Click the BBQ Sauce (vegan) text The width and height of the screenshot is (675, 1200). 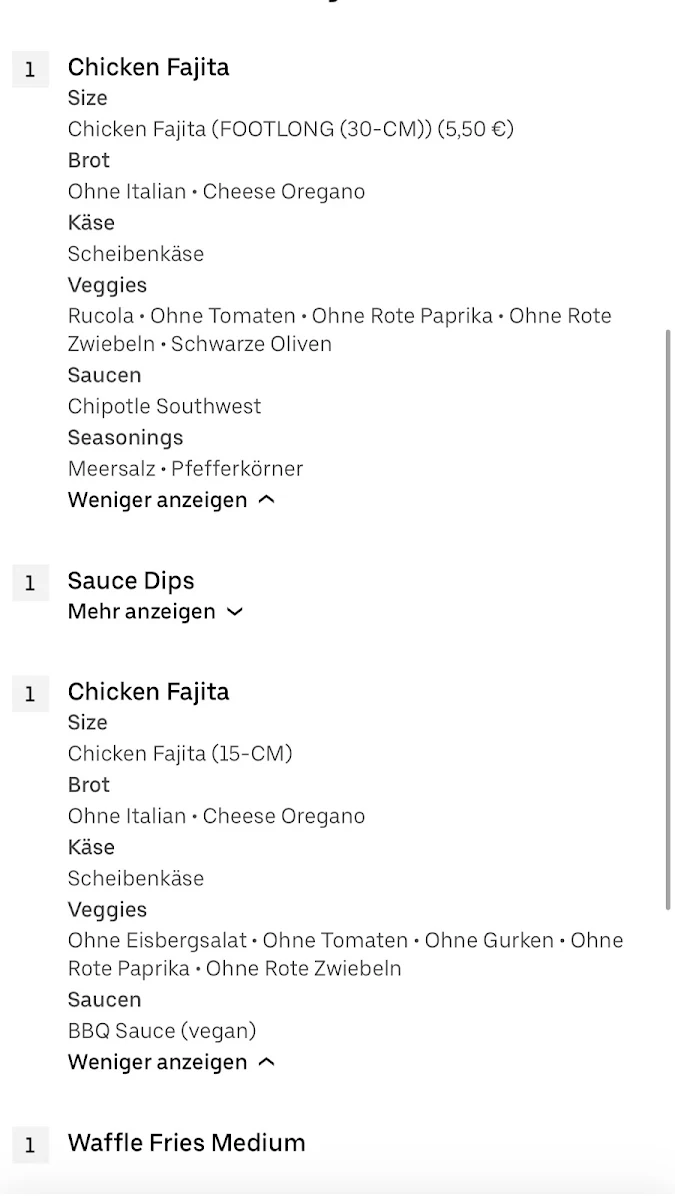point(162,1031)
